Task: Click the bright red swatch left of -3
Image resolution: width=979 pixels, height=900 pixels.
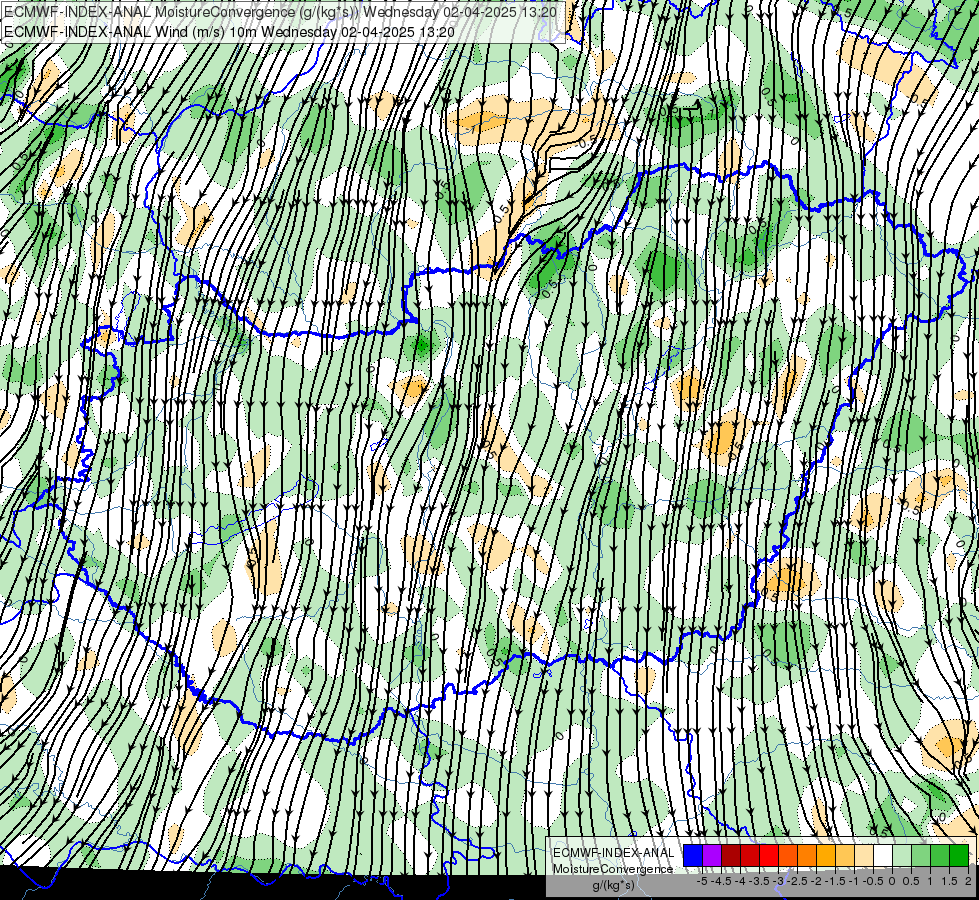Action: tap(769, 855)
